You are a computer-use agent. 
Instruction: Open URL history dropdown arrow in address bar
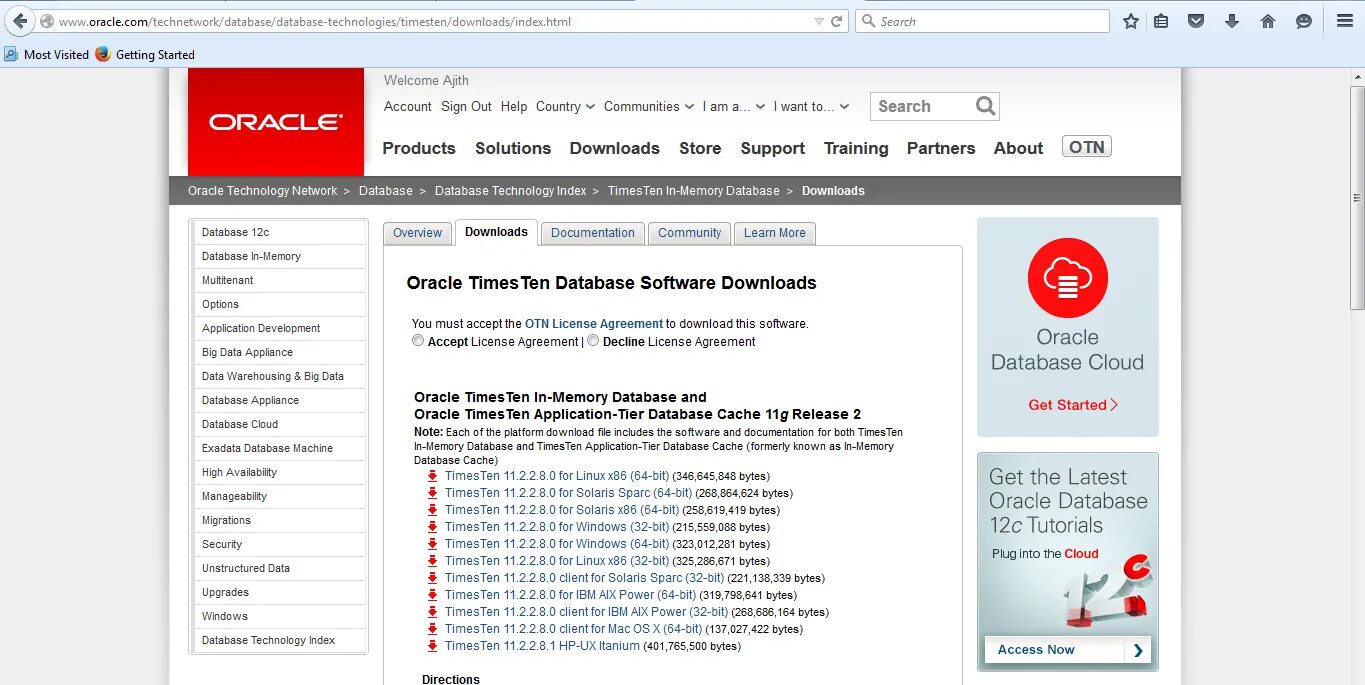pyautogui.click(x=819, y=21)
